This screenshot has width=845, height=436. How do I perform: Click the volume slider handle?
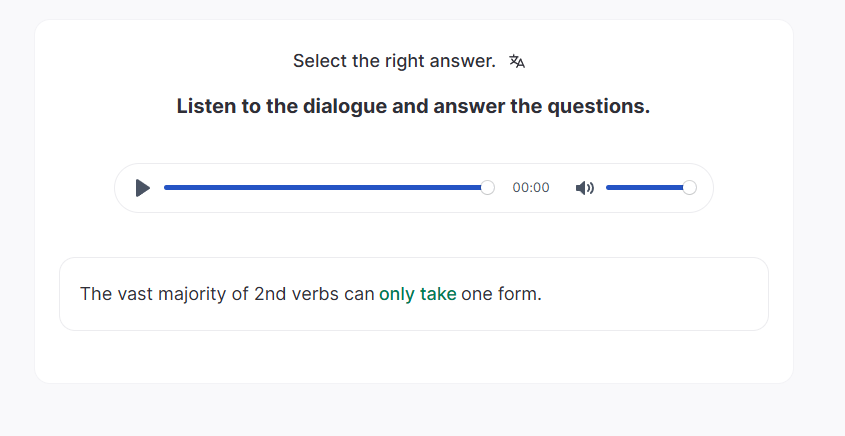tap(689, 188)
